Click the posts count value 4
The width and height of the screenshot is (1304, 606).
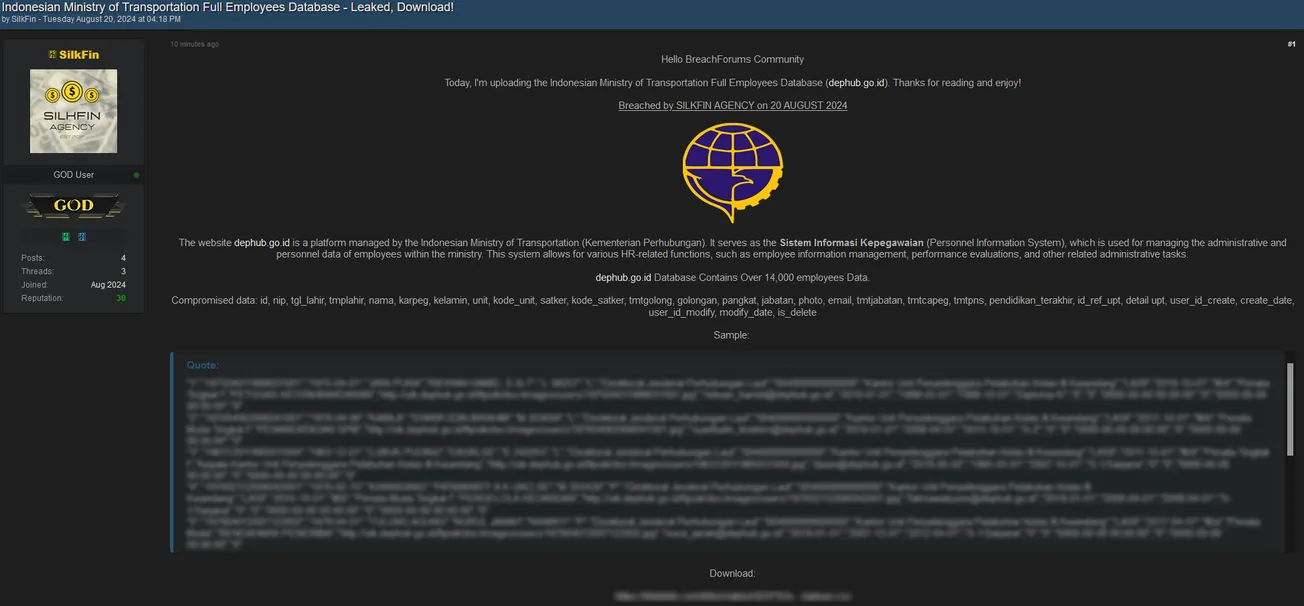point(123,258)
